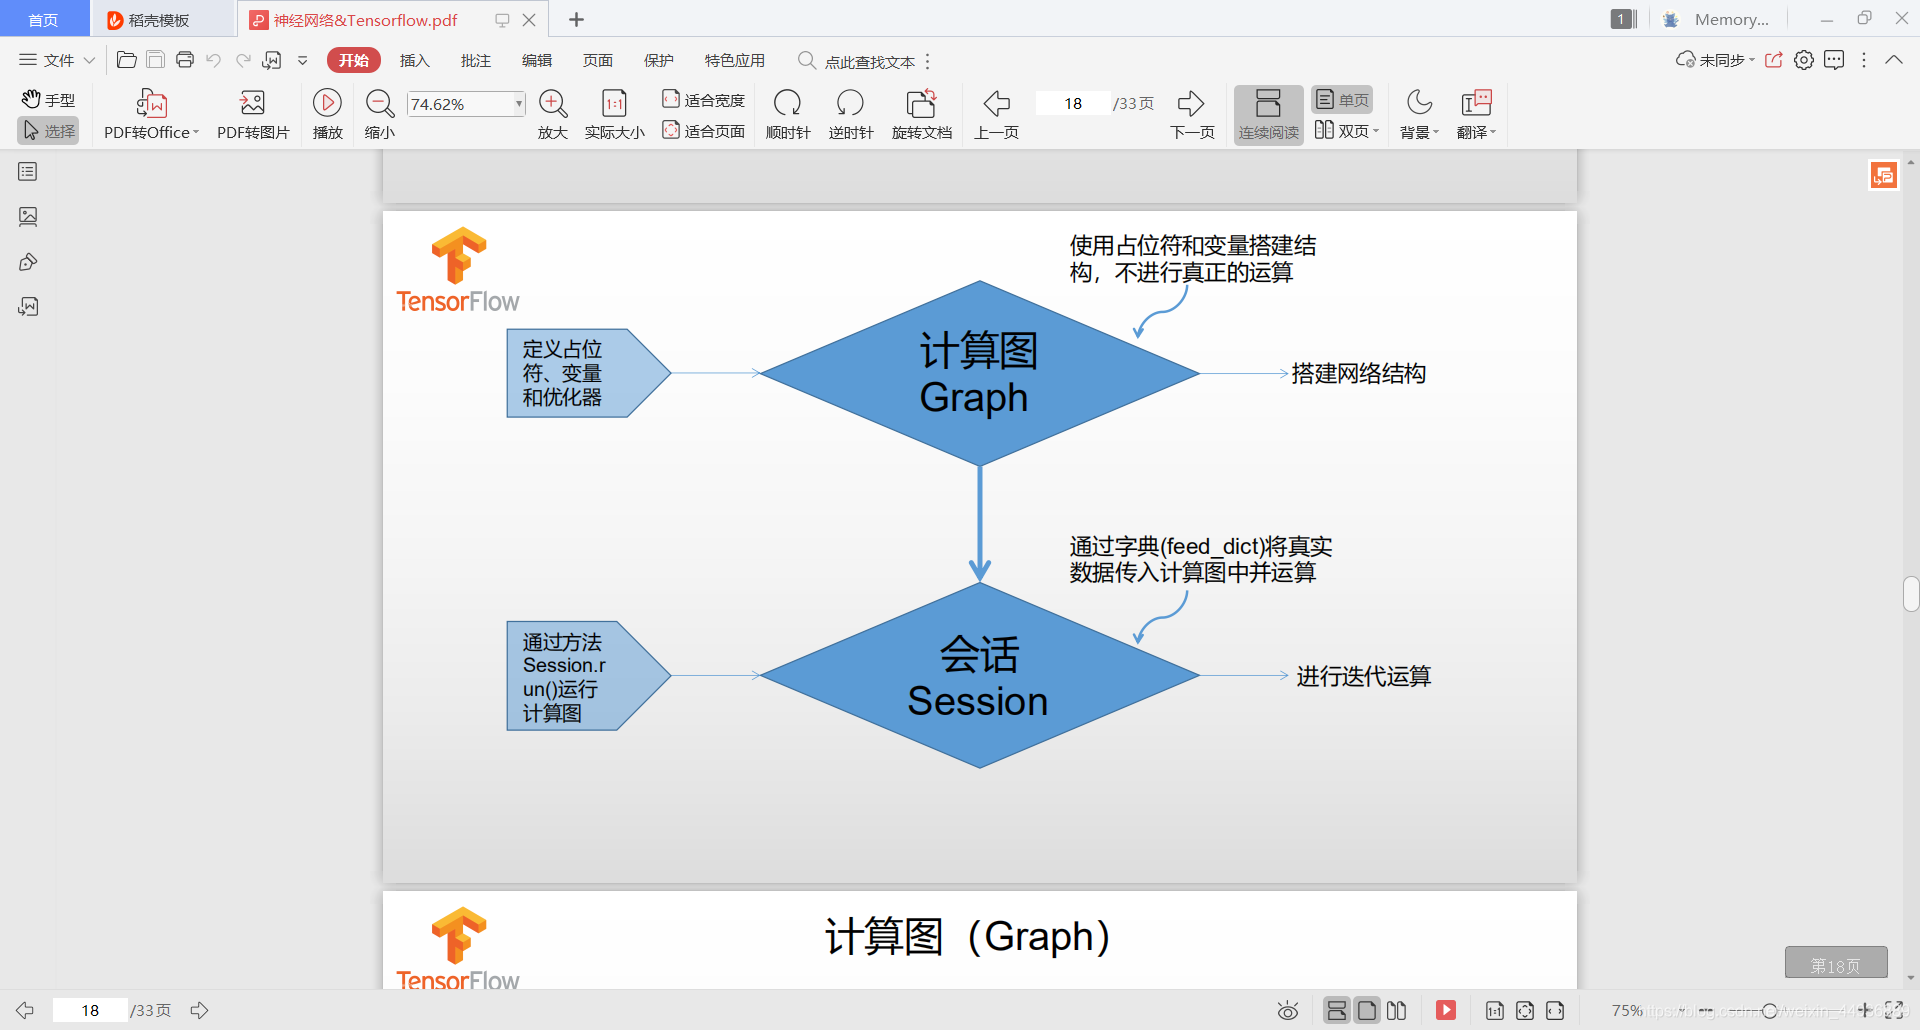1920x1030 pixels.
Task: Collapse ribbon with up chevron
Action: (x=1894, y=60)
